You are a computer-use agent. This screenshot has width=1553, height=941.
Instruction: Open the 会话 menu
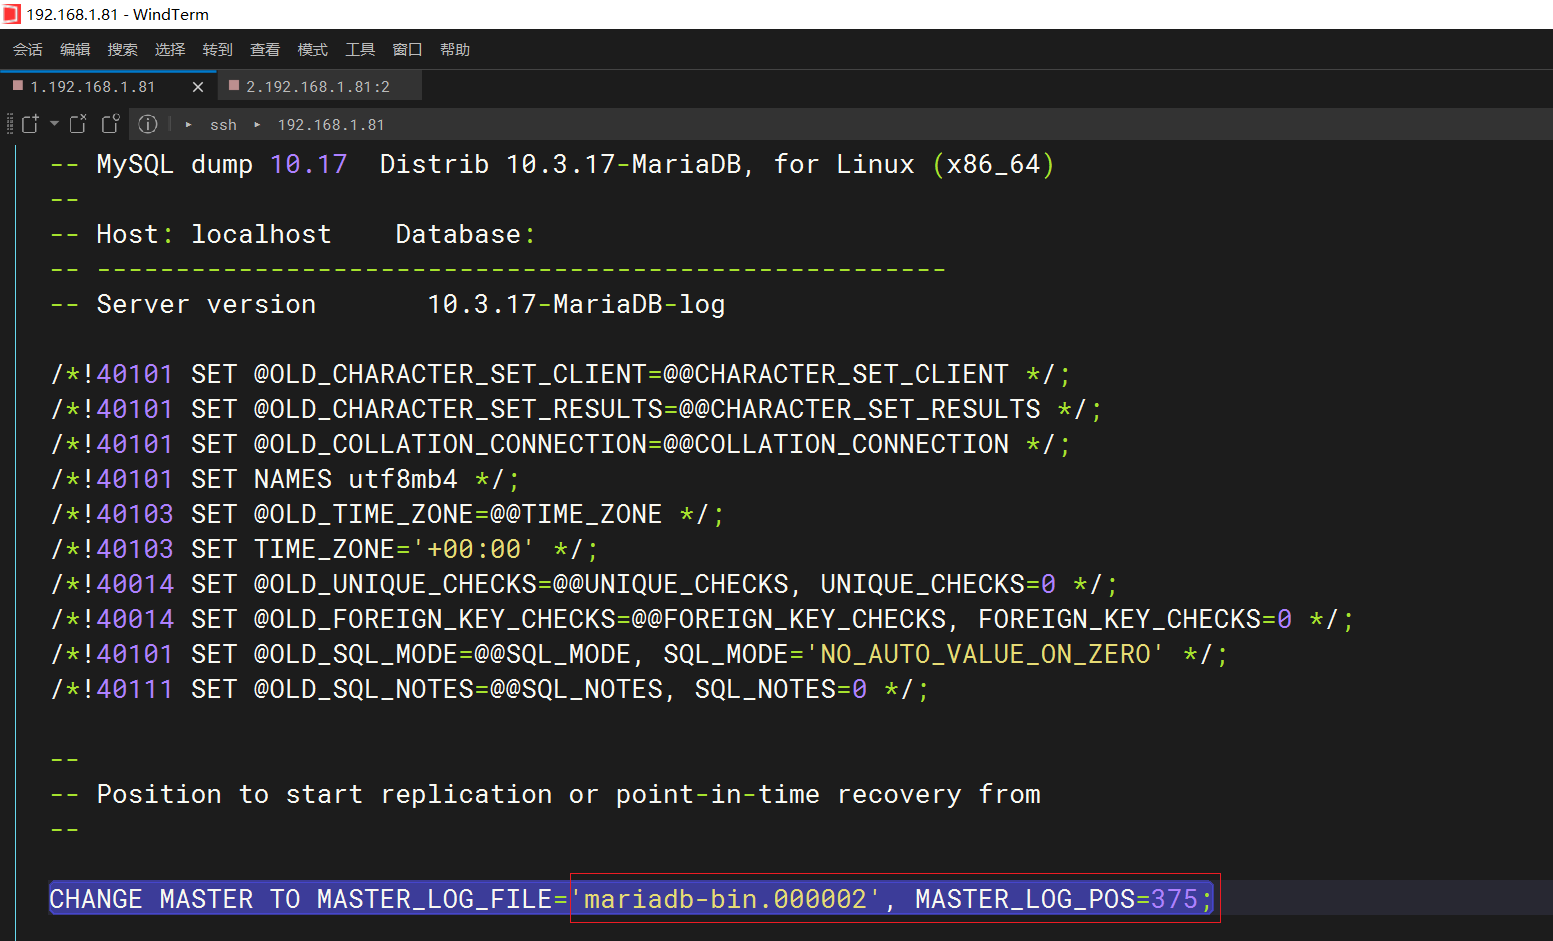tap(27, 49)
